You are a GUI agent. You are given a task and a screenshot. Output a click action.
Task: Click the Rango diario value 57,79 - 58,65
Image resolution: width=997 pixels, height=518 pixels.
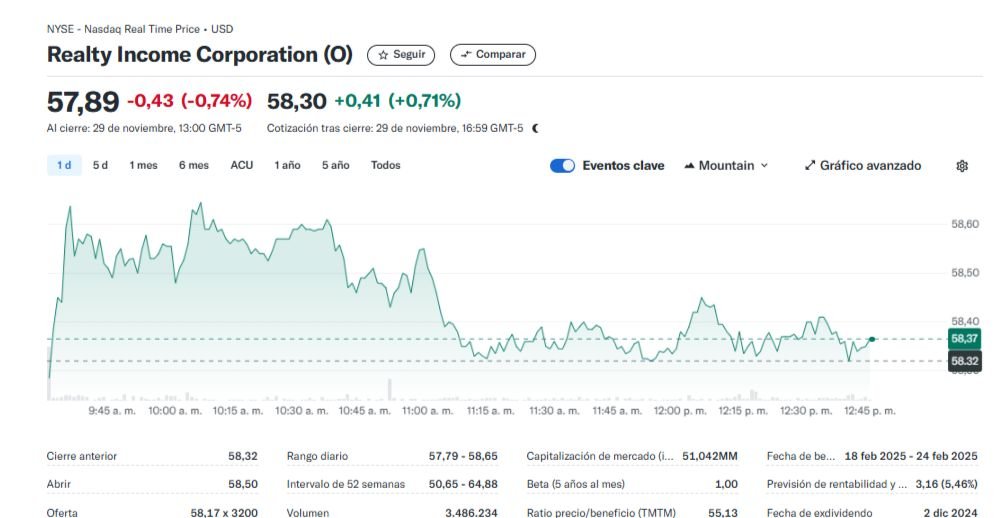[463, 456]
